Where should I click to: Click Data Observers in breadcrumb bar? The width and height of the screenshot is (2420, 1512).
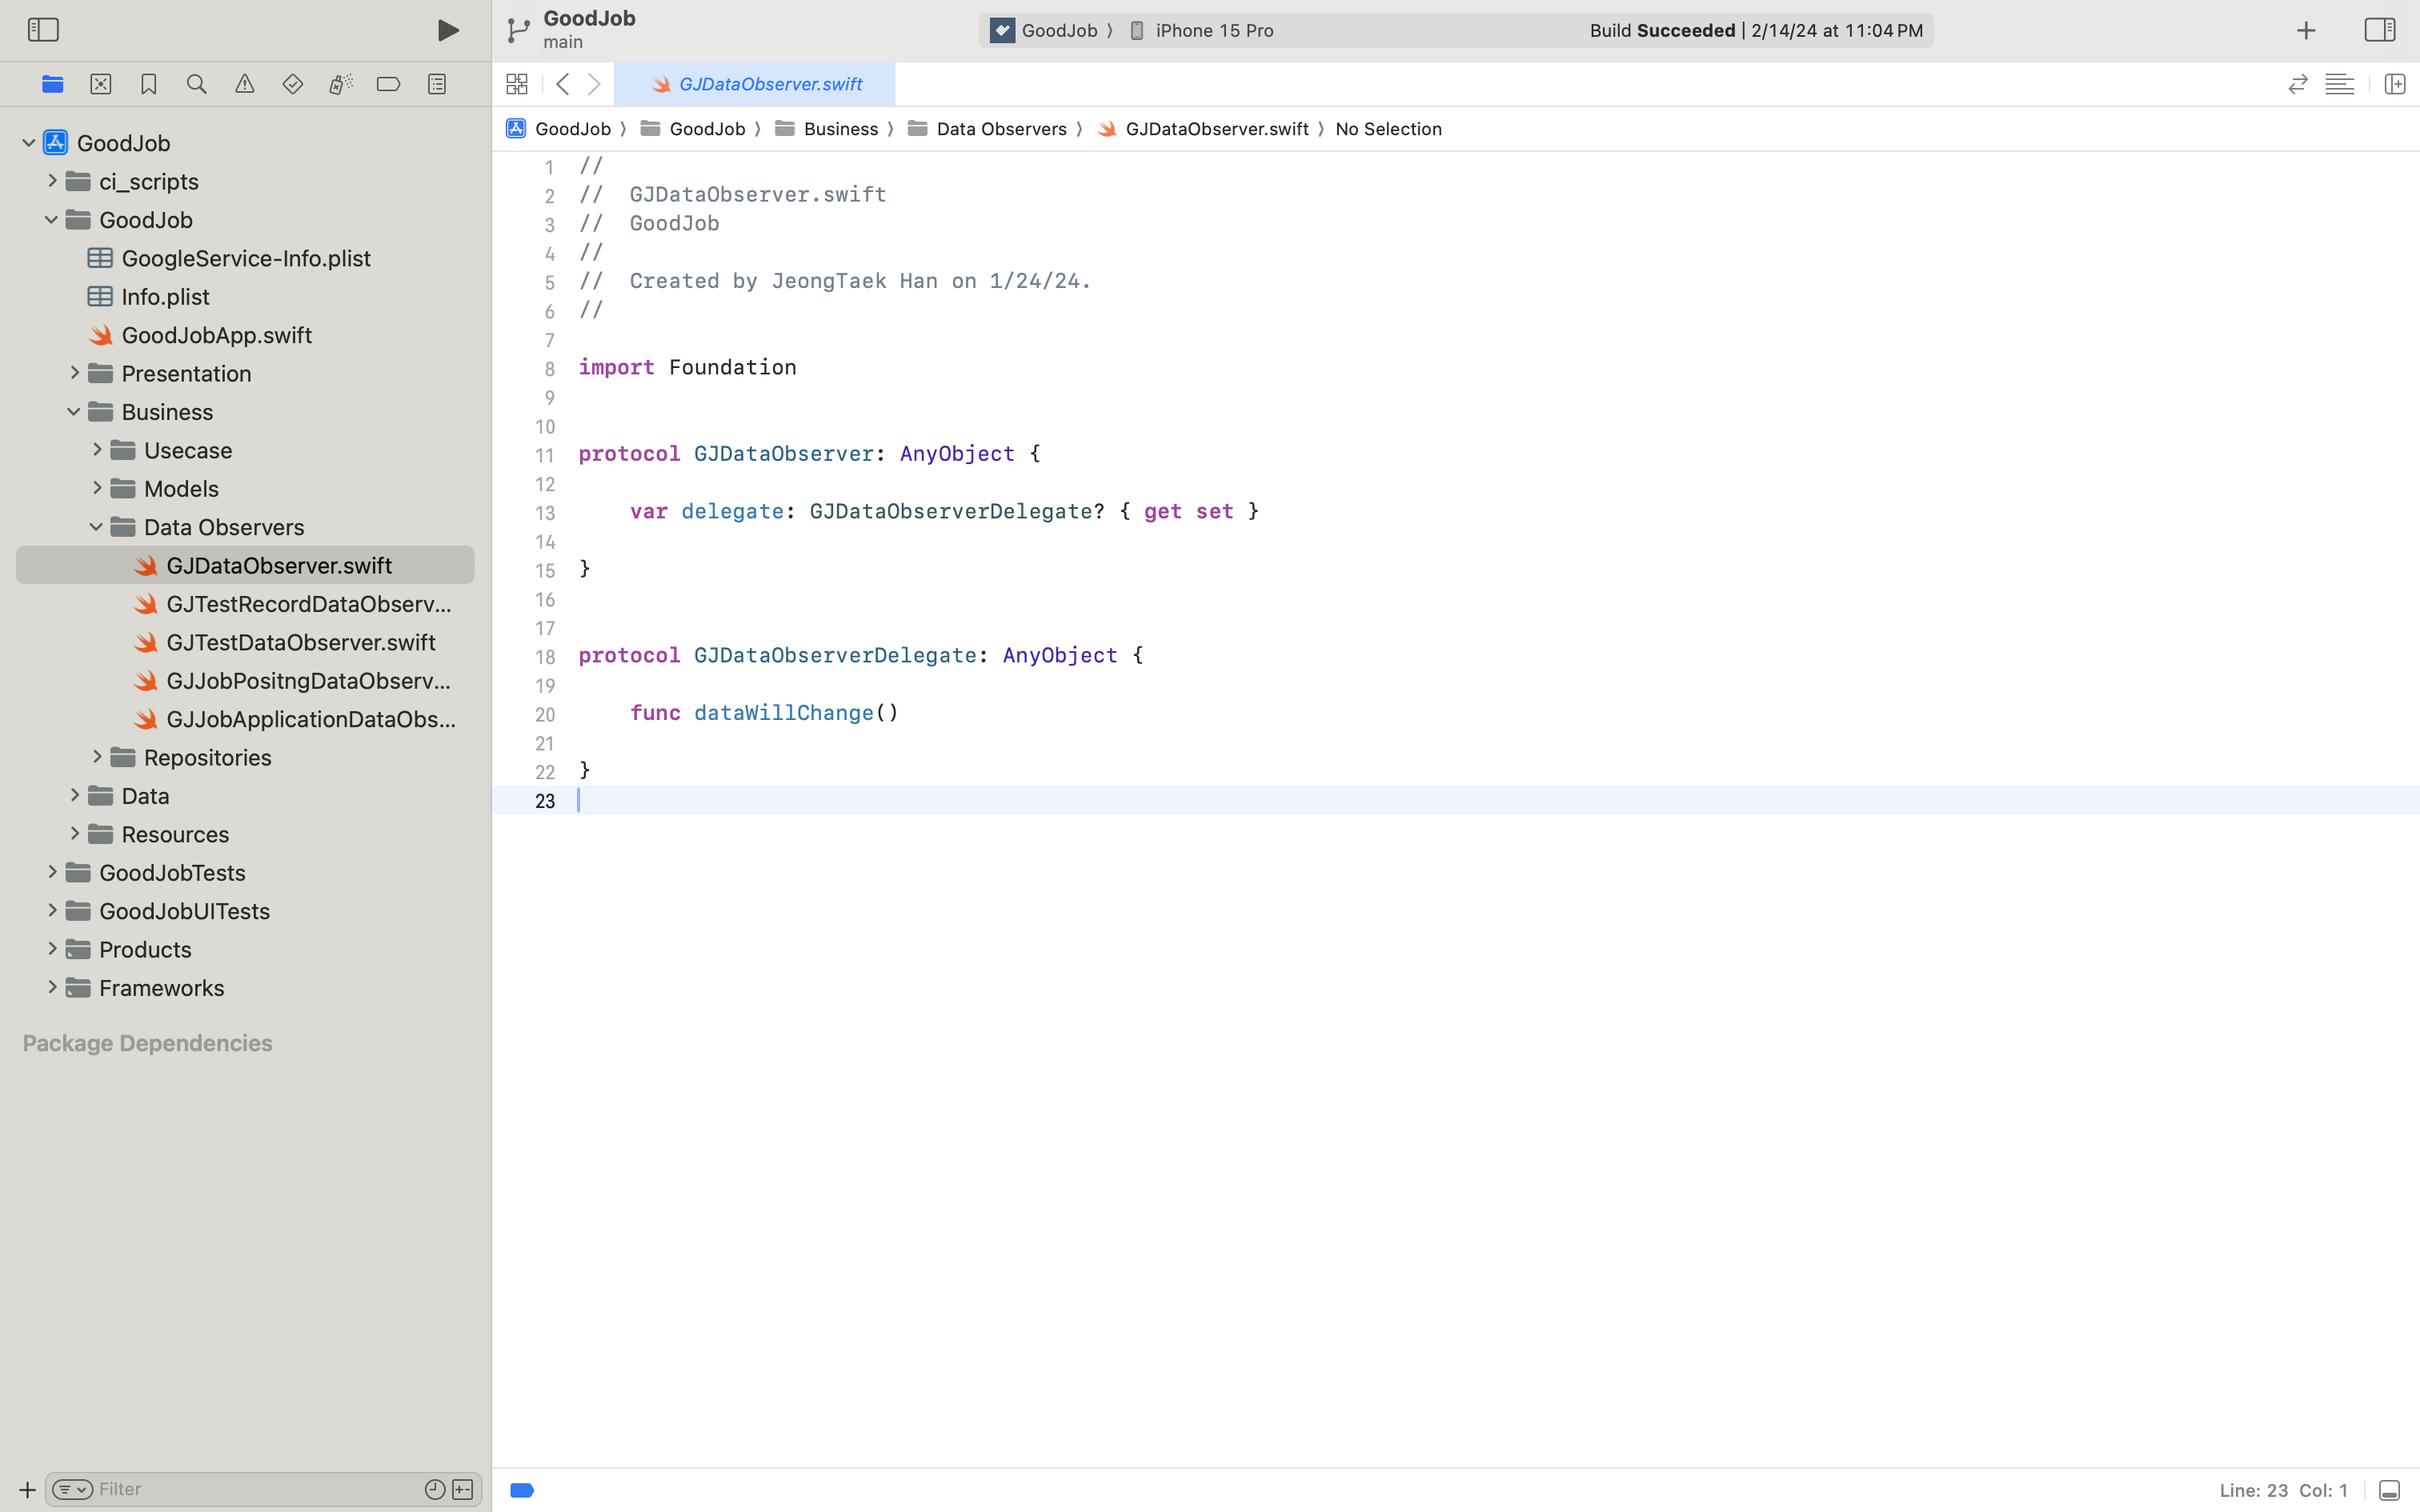tap(1000, 129)
